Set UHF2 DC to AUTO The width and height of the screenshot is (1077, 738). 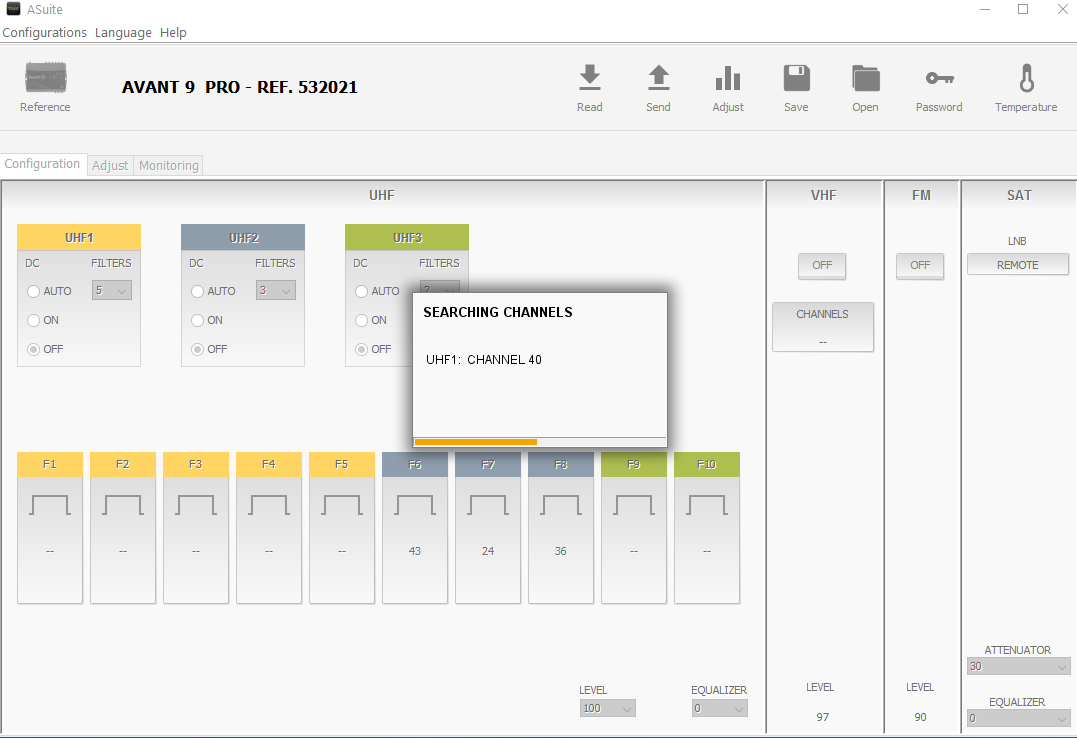(197, 291)
